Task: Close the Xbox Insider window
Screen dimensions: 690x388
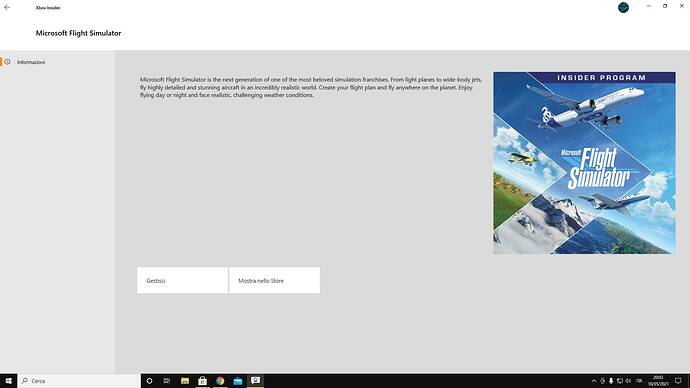Action: click(682, 6)
